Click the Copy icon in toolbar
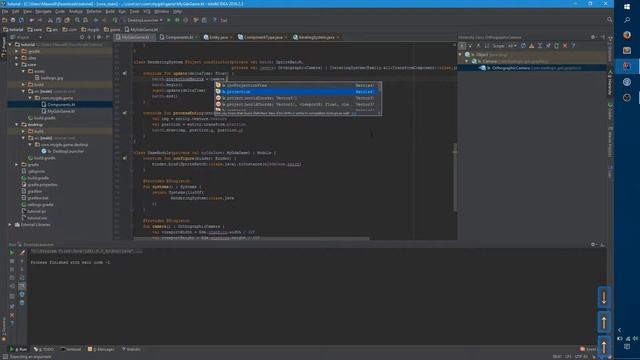 [58, 20]
